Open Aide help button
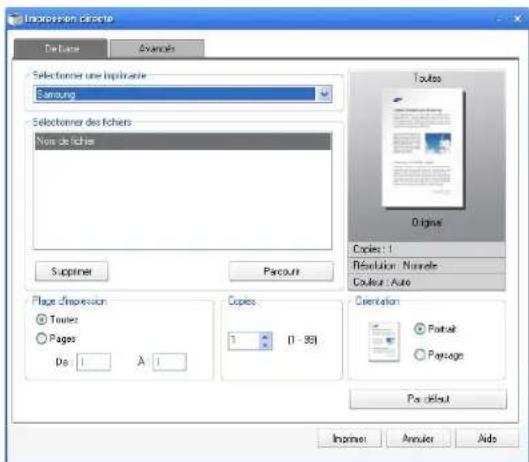The height and width of the screenshot is (462, 529). [487, 438]
